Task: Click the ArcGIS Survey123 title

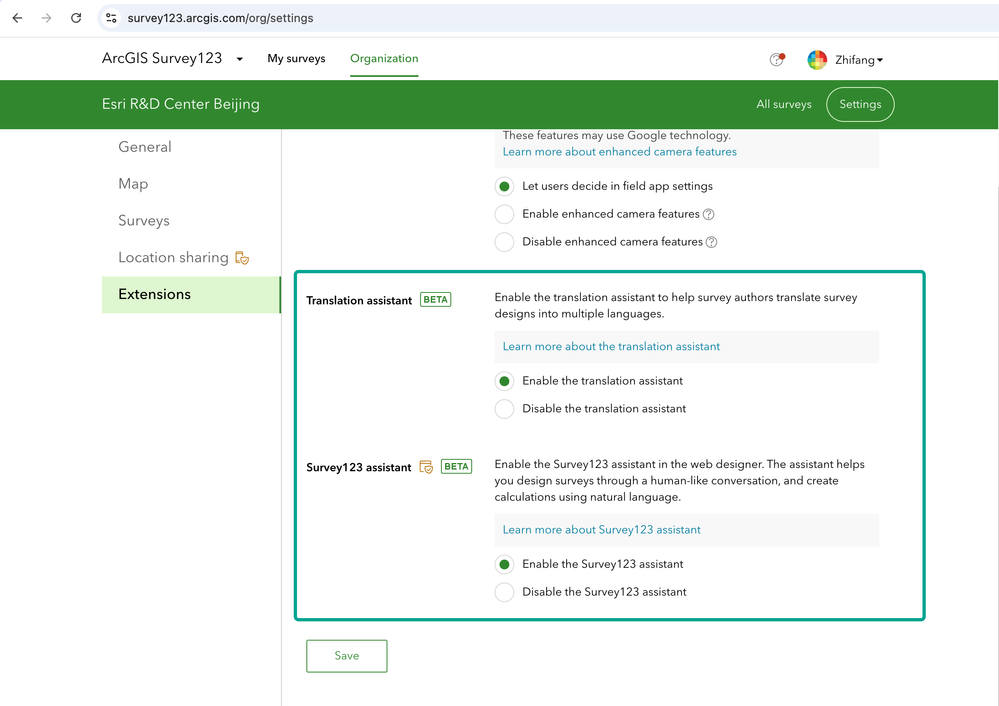Action: coord(162,58)
